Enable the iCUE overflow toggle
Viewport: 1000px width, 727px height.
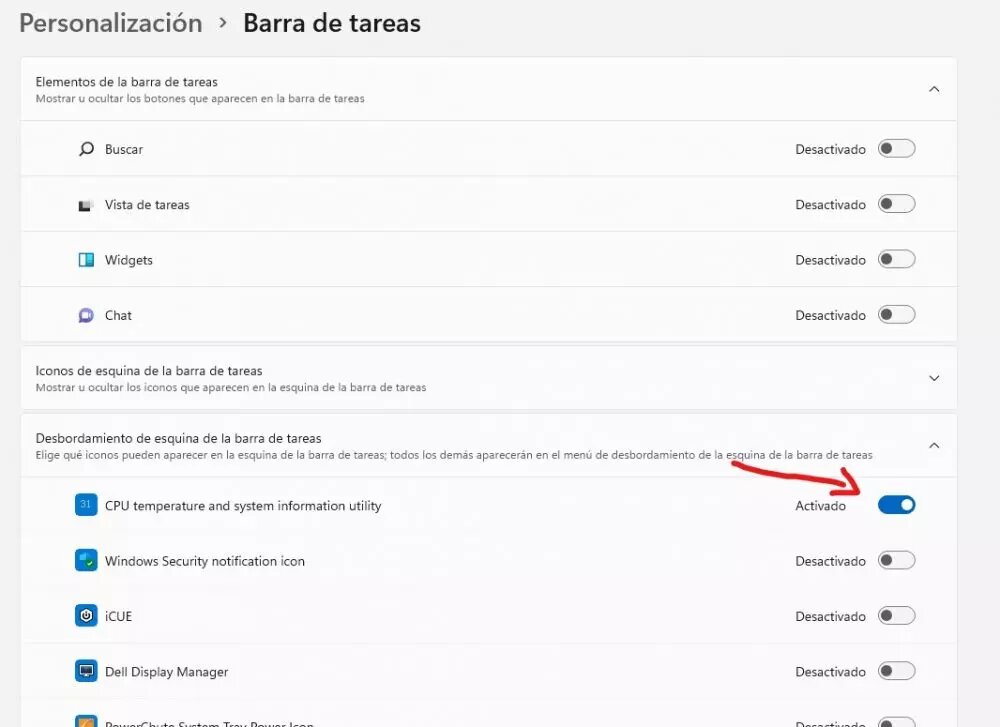896,616
